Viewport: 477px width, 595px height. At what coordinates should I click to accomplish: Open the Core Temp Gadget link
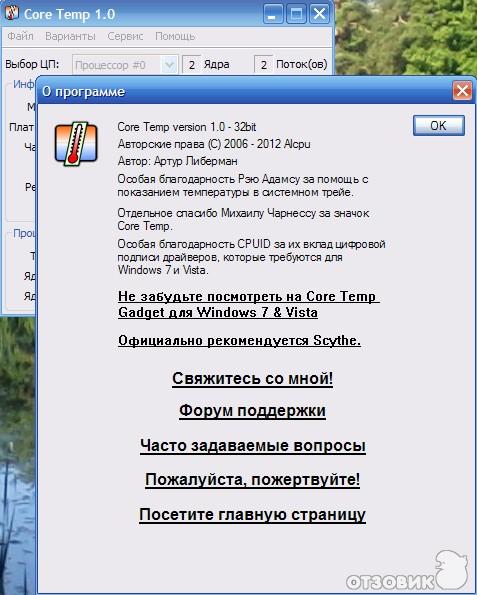249,304
